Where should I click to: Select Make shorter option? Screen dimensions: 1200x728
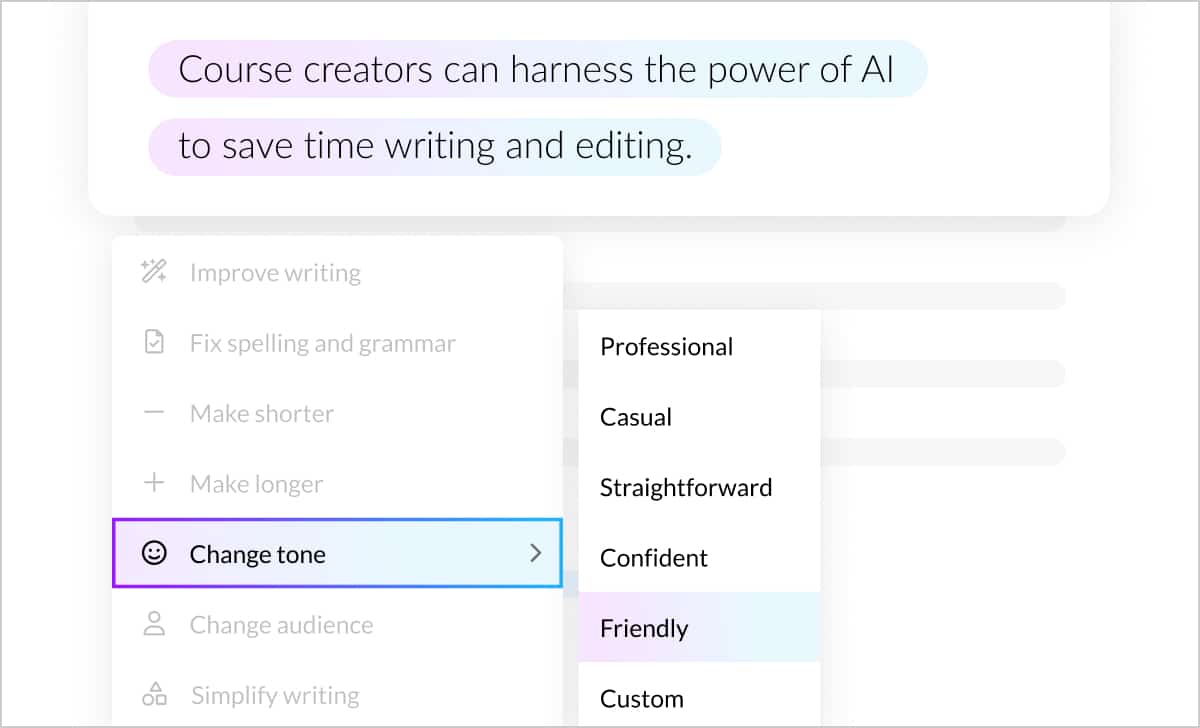pyautogui.click(x=261, y=412)
